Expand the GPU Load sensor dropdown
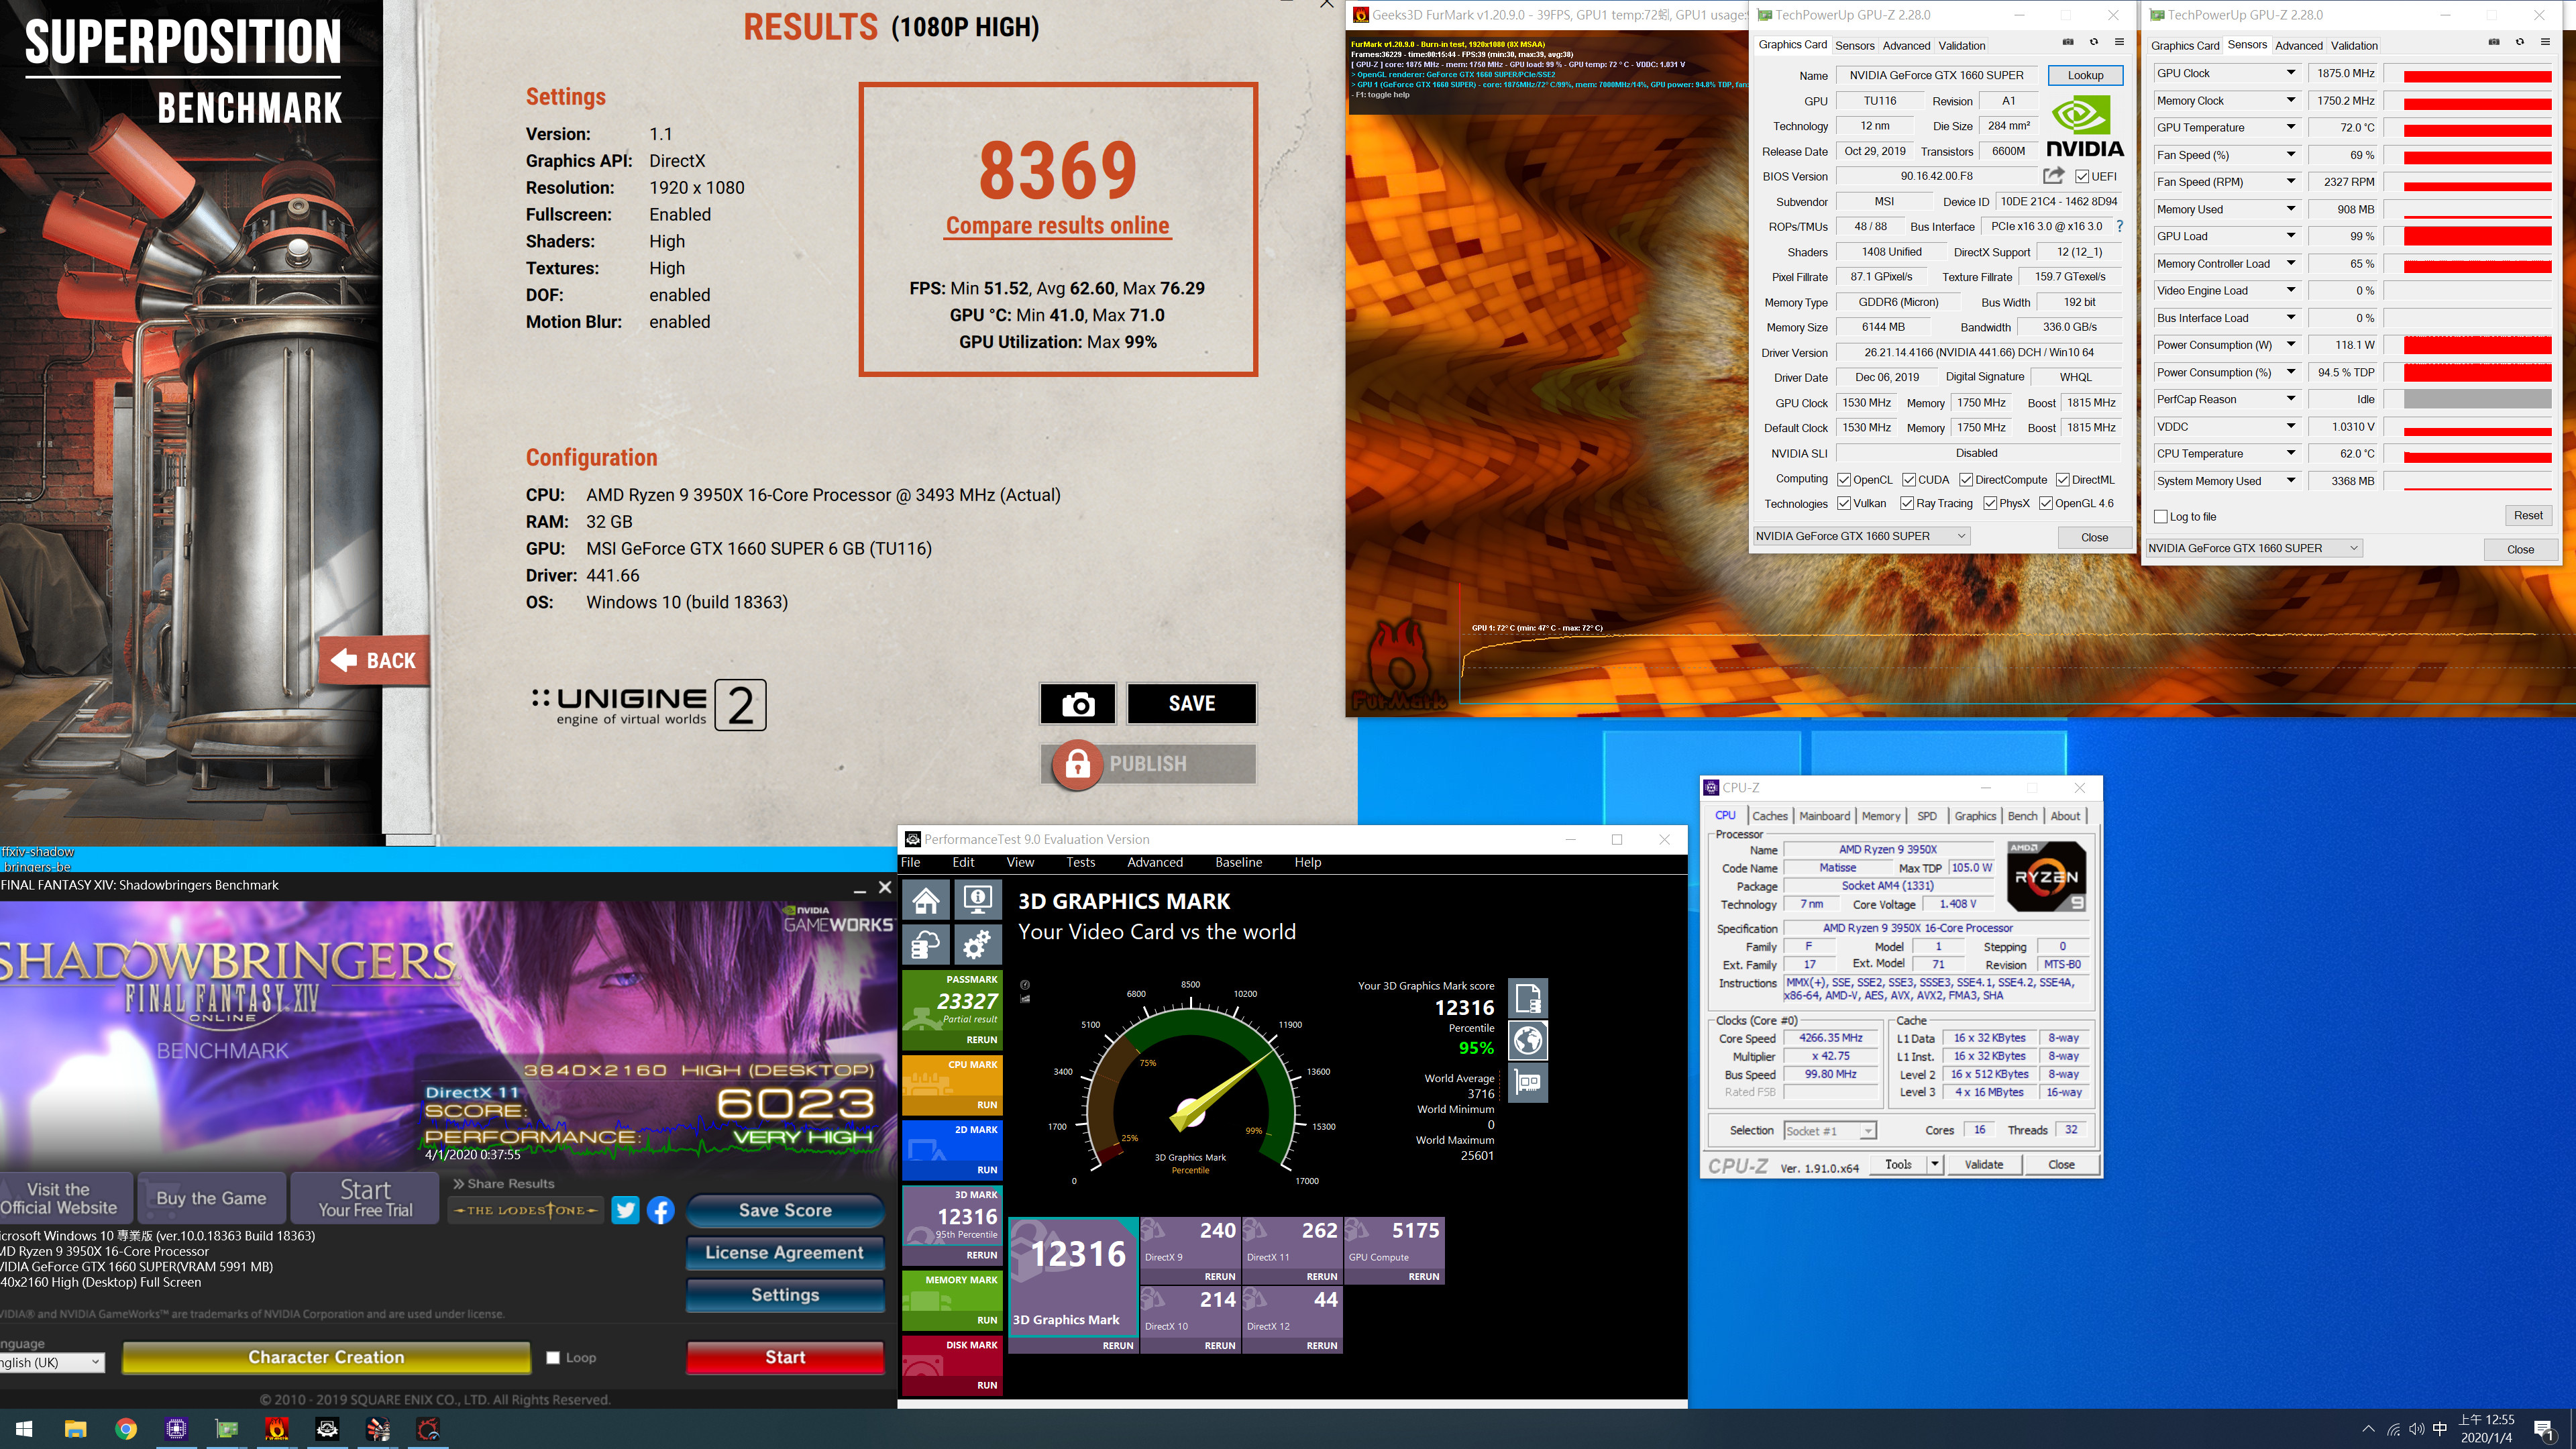The width and height of the screenshot is (2576, 1449). [2291, 236]
